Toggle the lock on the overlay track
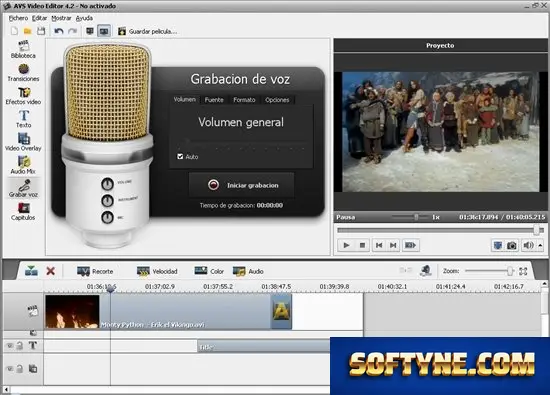Image resolution: width=550 pixels, height=395 pixels. (x=20, y=369)
